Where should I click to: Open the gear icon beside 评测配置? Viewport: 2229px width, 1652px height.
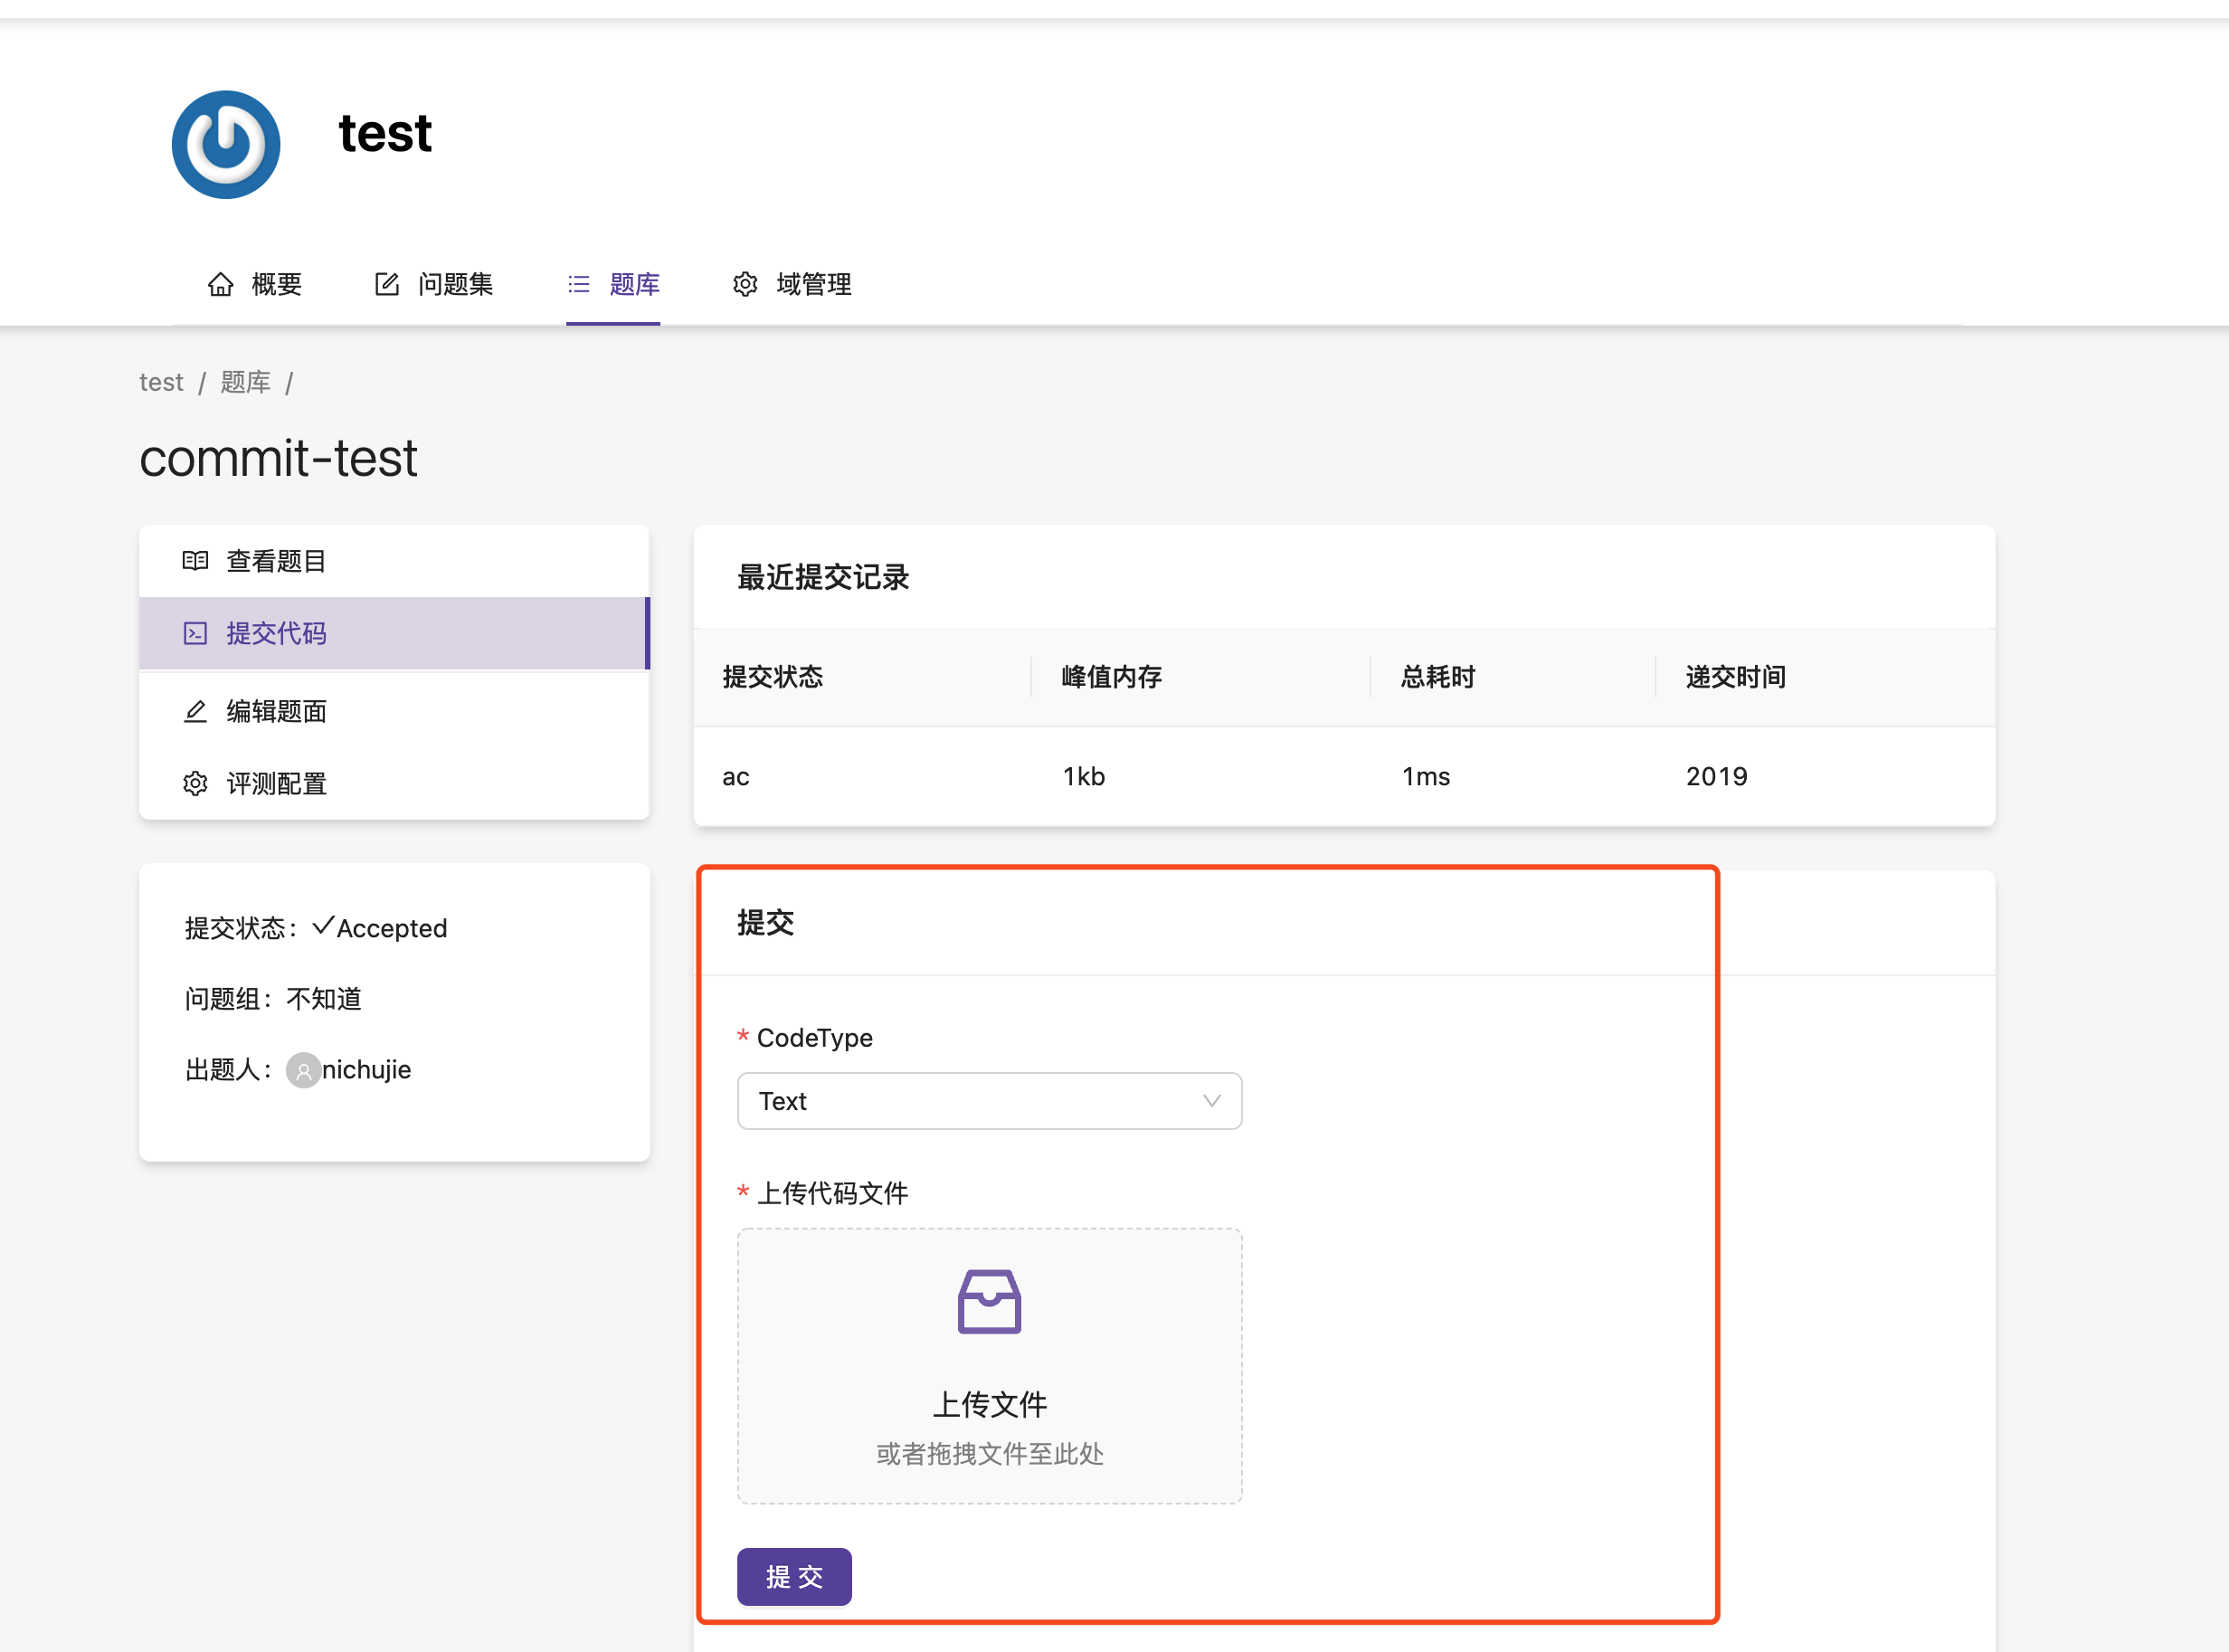click(196, 784)
